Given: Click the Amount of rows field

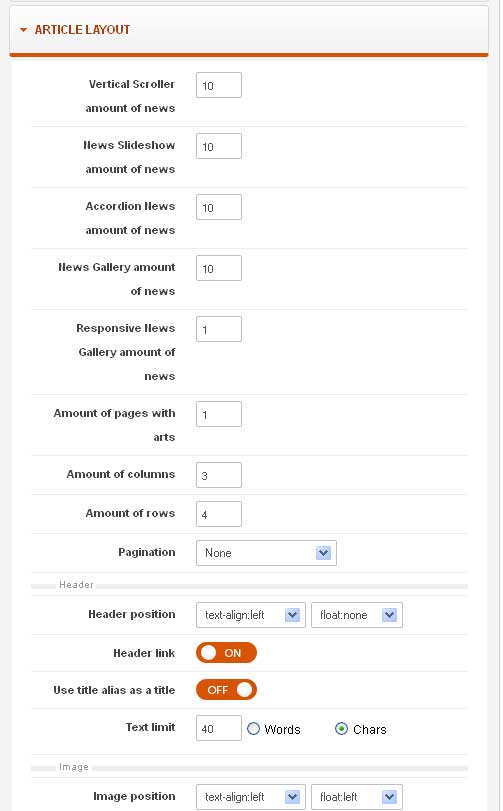Looking at the screenshot, I should click(x=219, y=514).
